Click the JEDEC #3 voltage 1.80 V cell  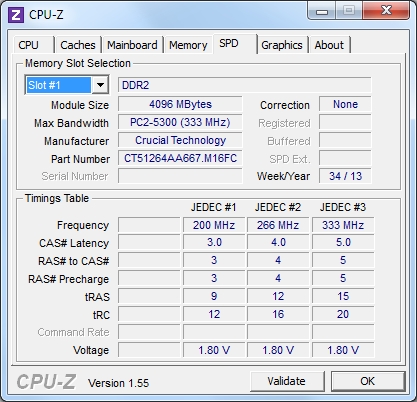pyautogui.click(x=343, y=350)
